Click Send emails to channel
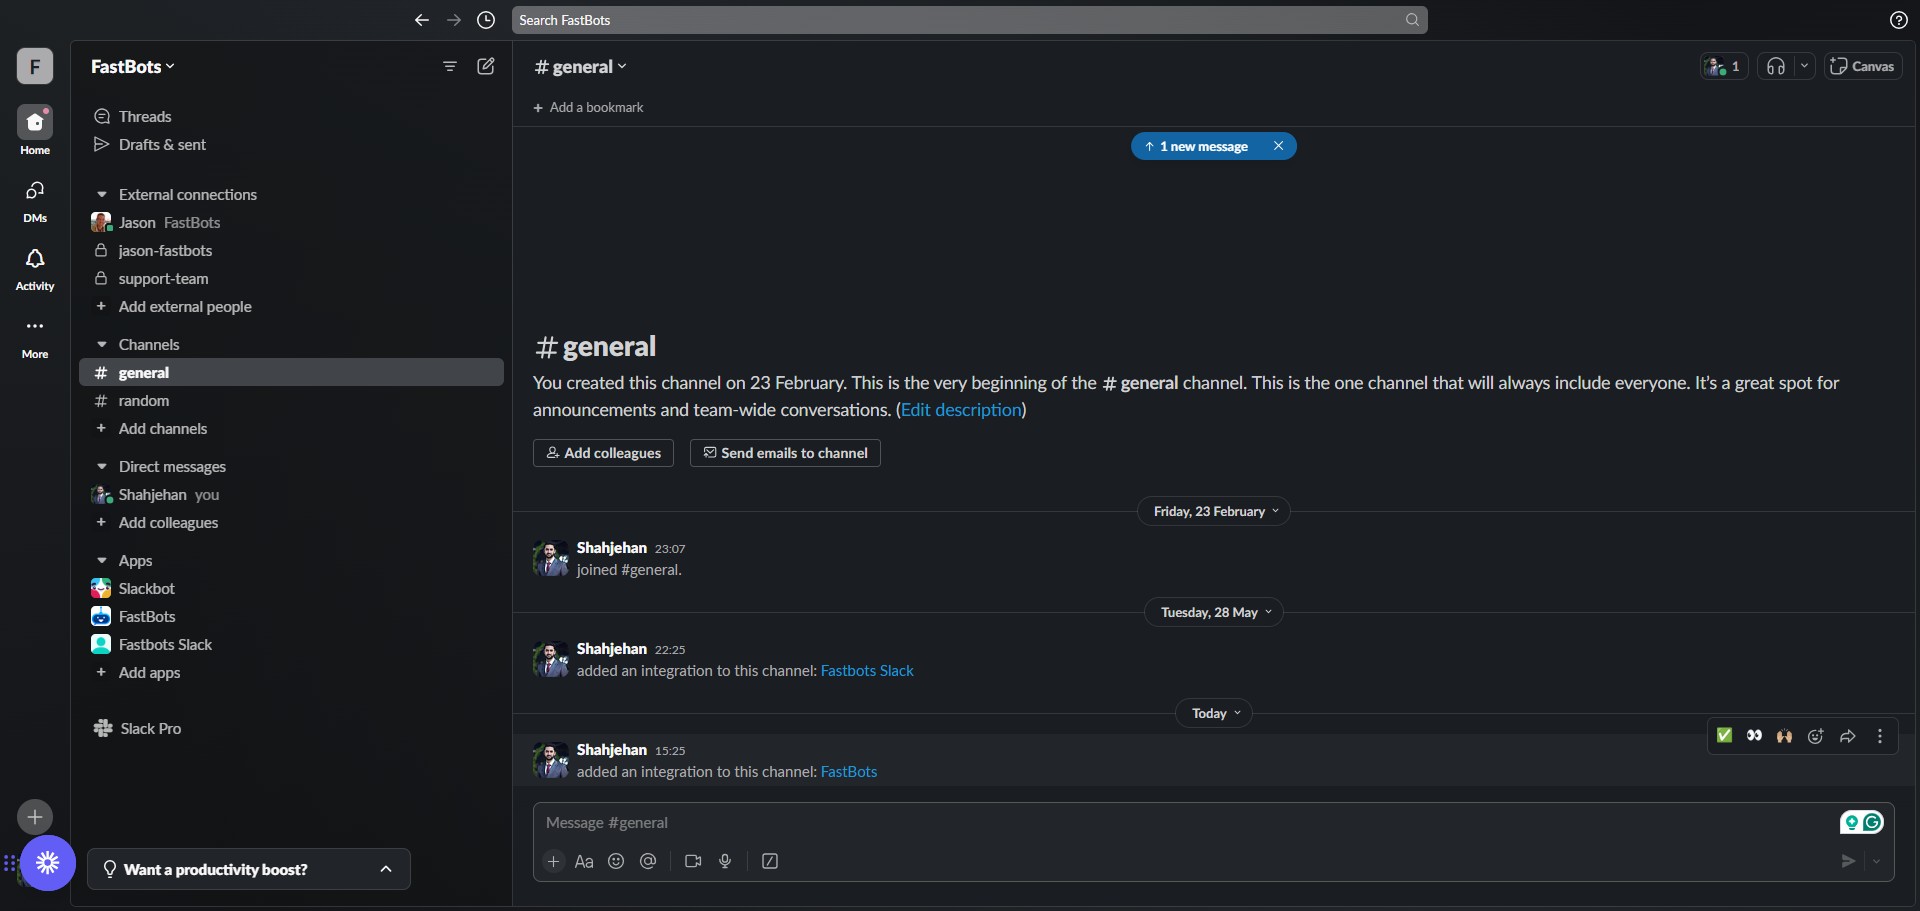Screen dimensions: 1920x911 click(785, 453)
